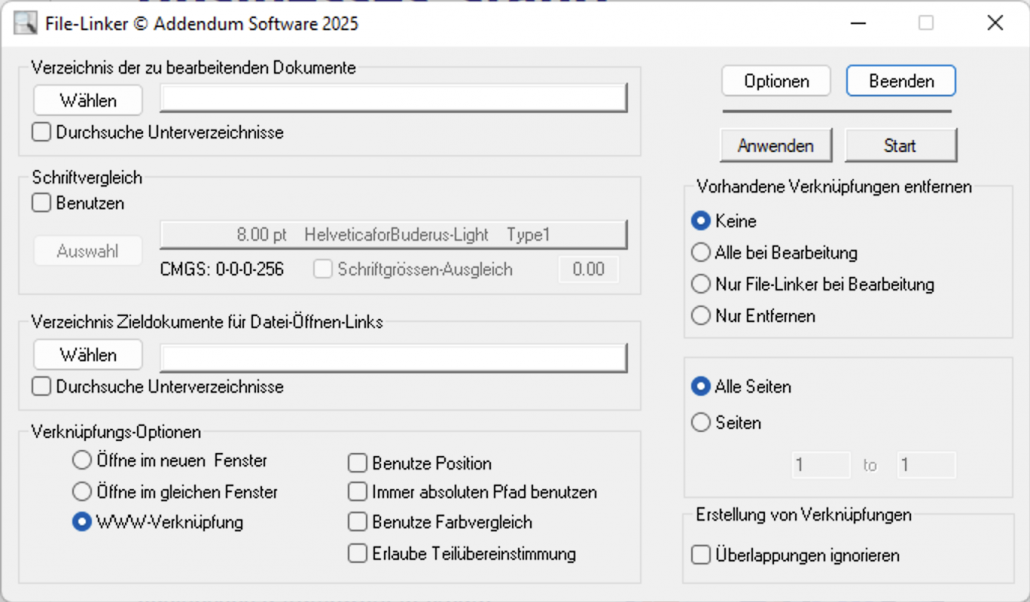Toggle Schriftgrössen-Ausgleich checkbox
The width and height of the screenshot is (1030, 602).
tap(323, 269)
